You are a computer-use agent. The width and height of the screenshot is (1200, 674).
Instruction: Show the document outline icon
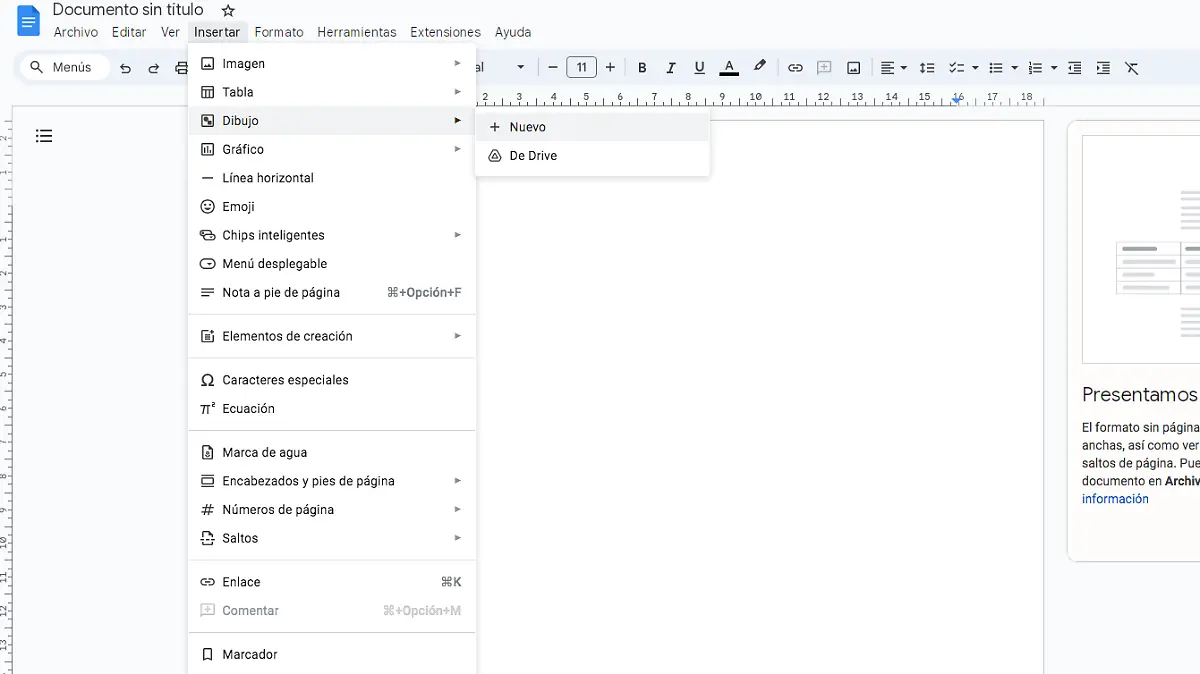pos(44,136)
